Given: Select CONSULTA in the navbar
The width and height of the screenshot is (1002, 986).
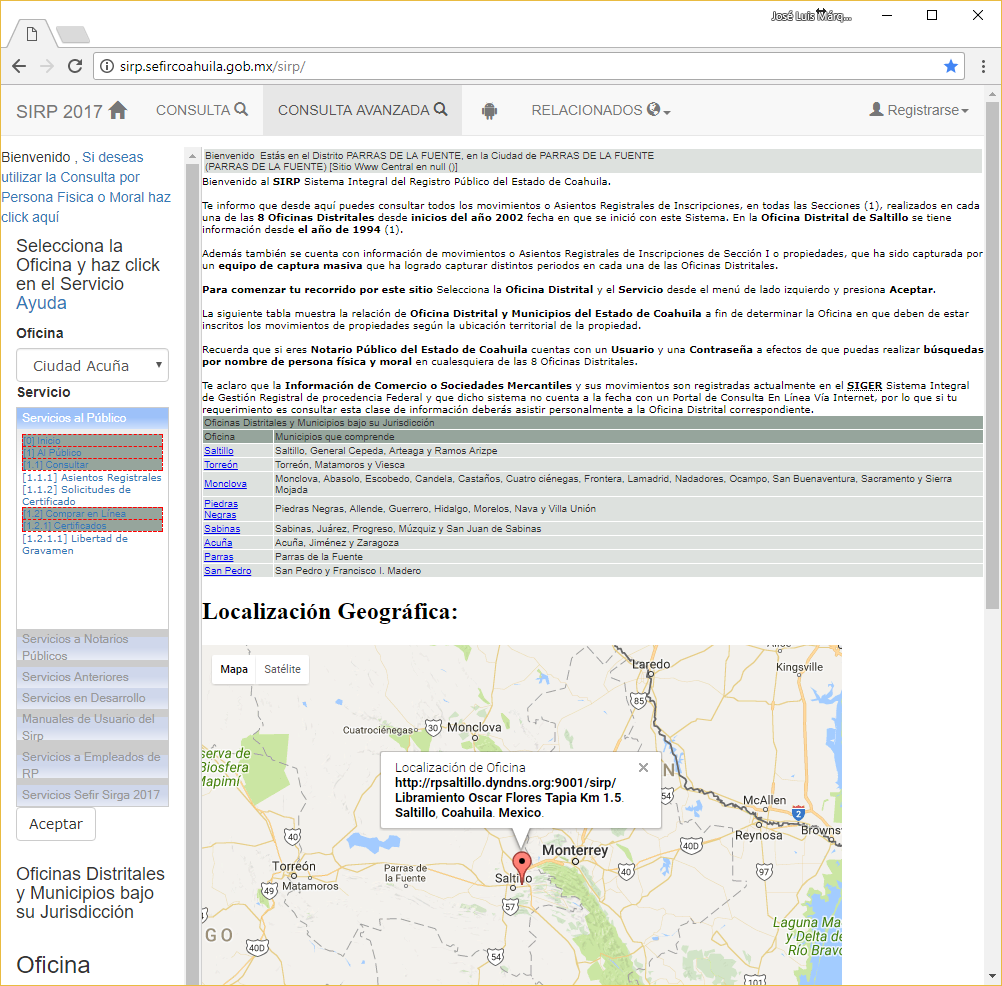Looking at the screenshot, I should click(x=202, y=111).
